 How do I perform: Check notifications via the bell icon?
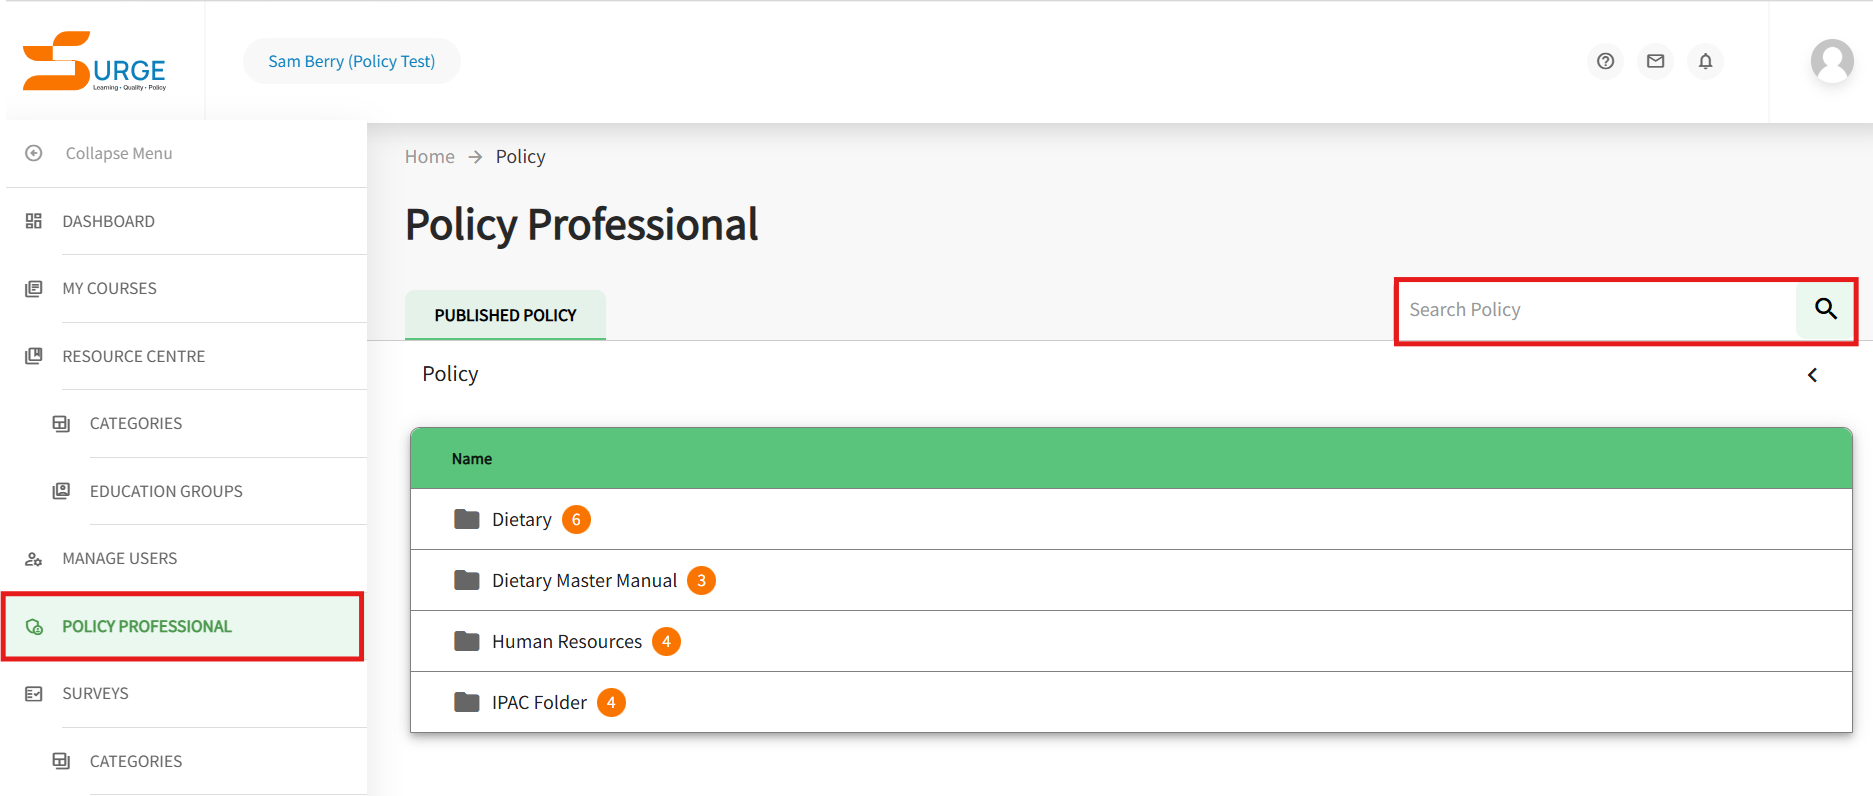click(x=1705, y=61)
